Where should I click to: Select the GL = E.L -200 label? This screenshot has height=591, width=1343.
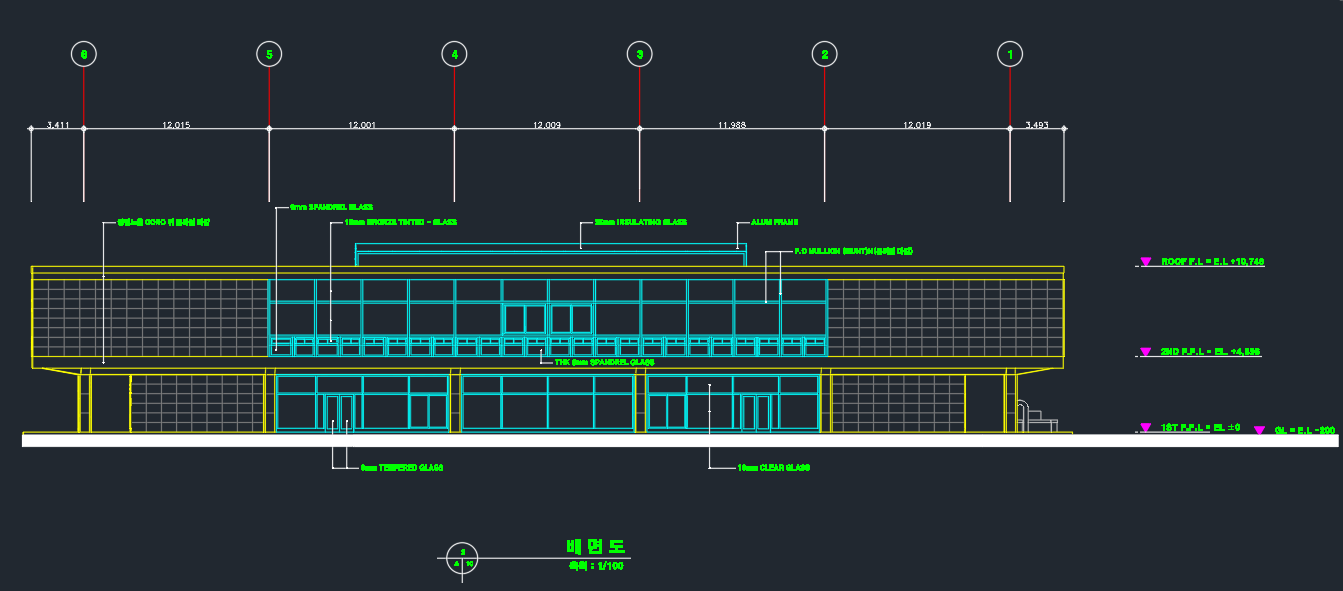[1305, 430]
